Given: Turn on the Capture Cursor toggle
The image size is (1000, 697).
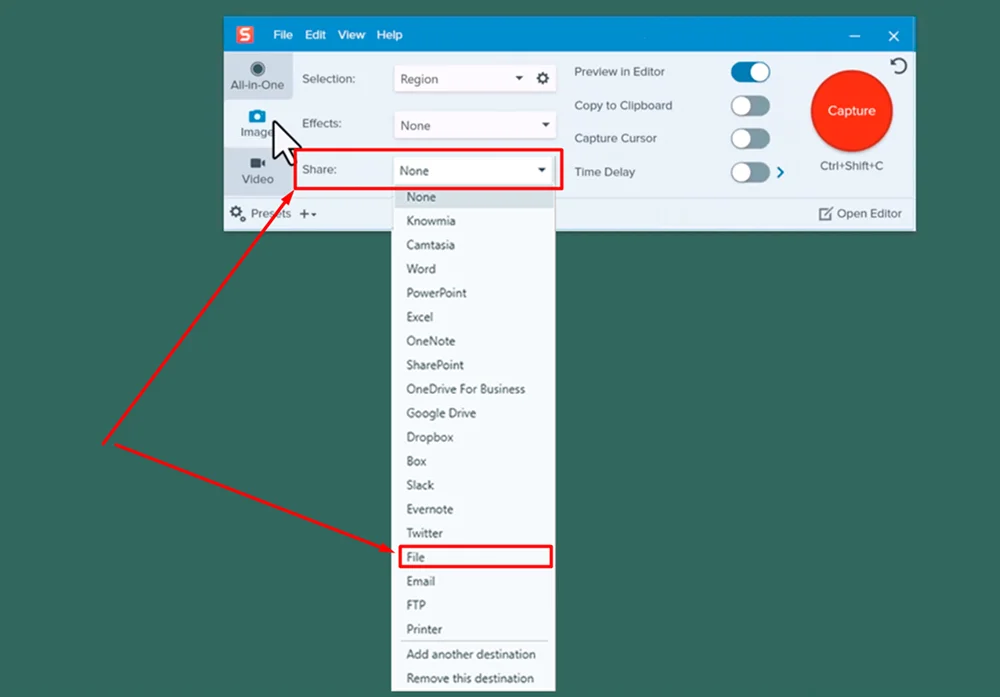Looking at the screenshot, I should click(750, 139).
